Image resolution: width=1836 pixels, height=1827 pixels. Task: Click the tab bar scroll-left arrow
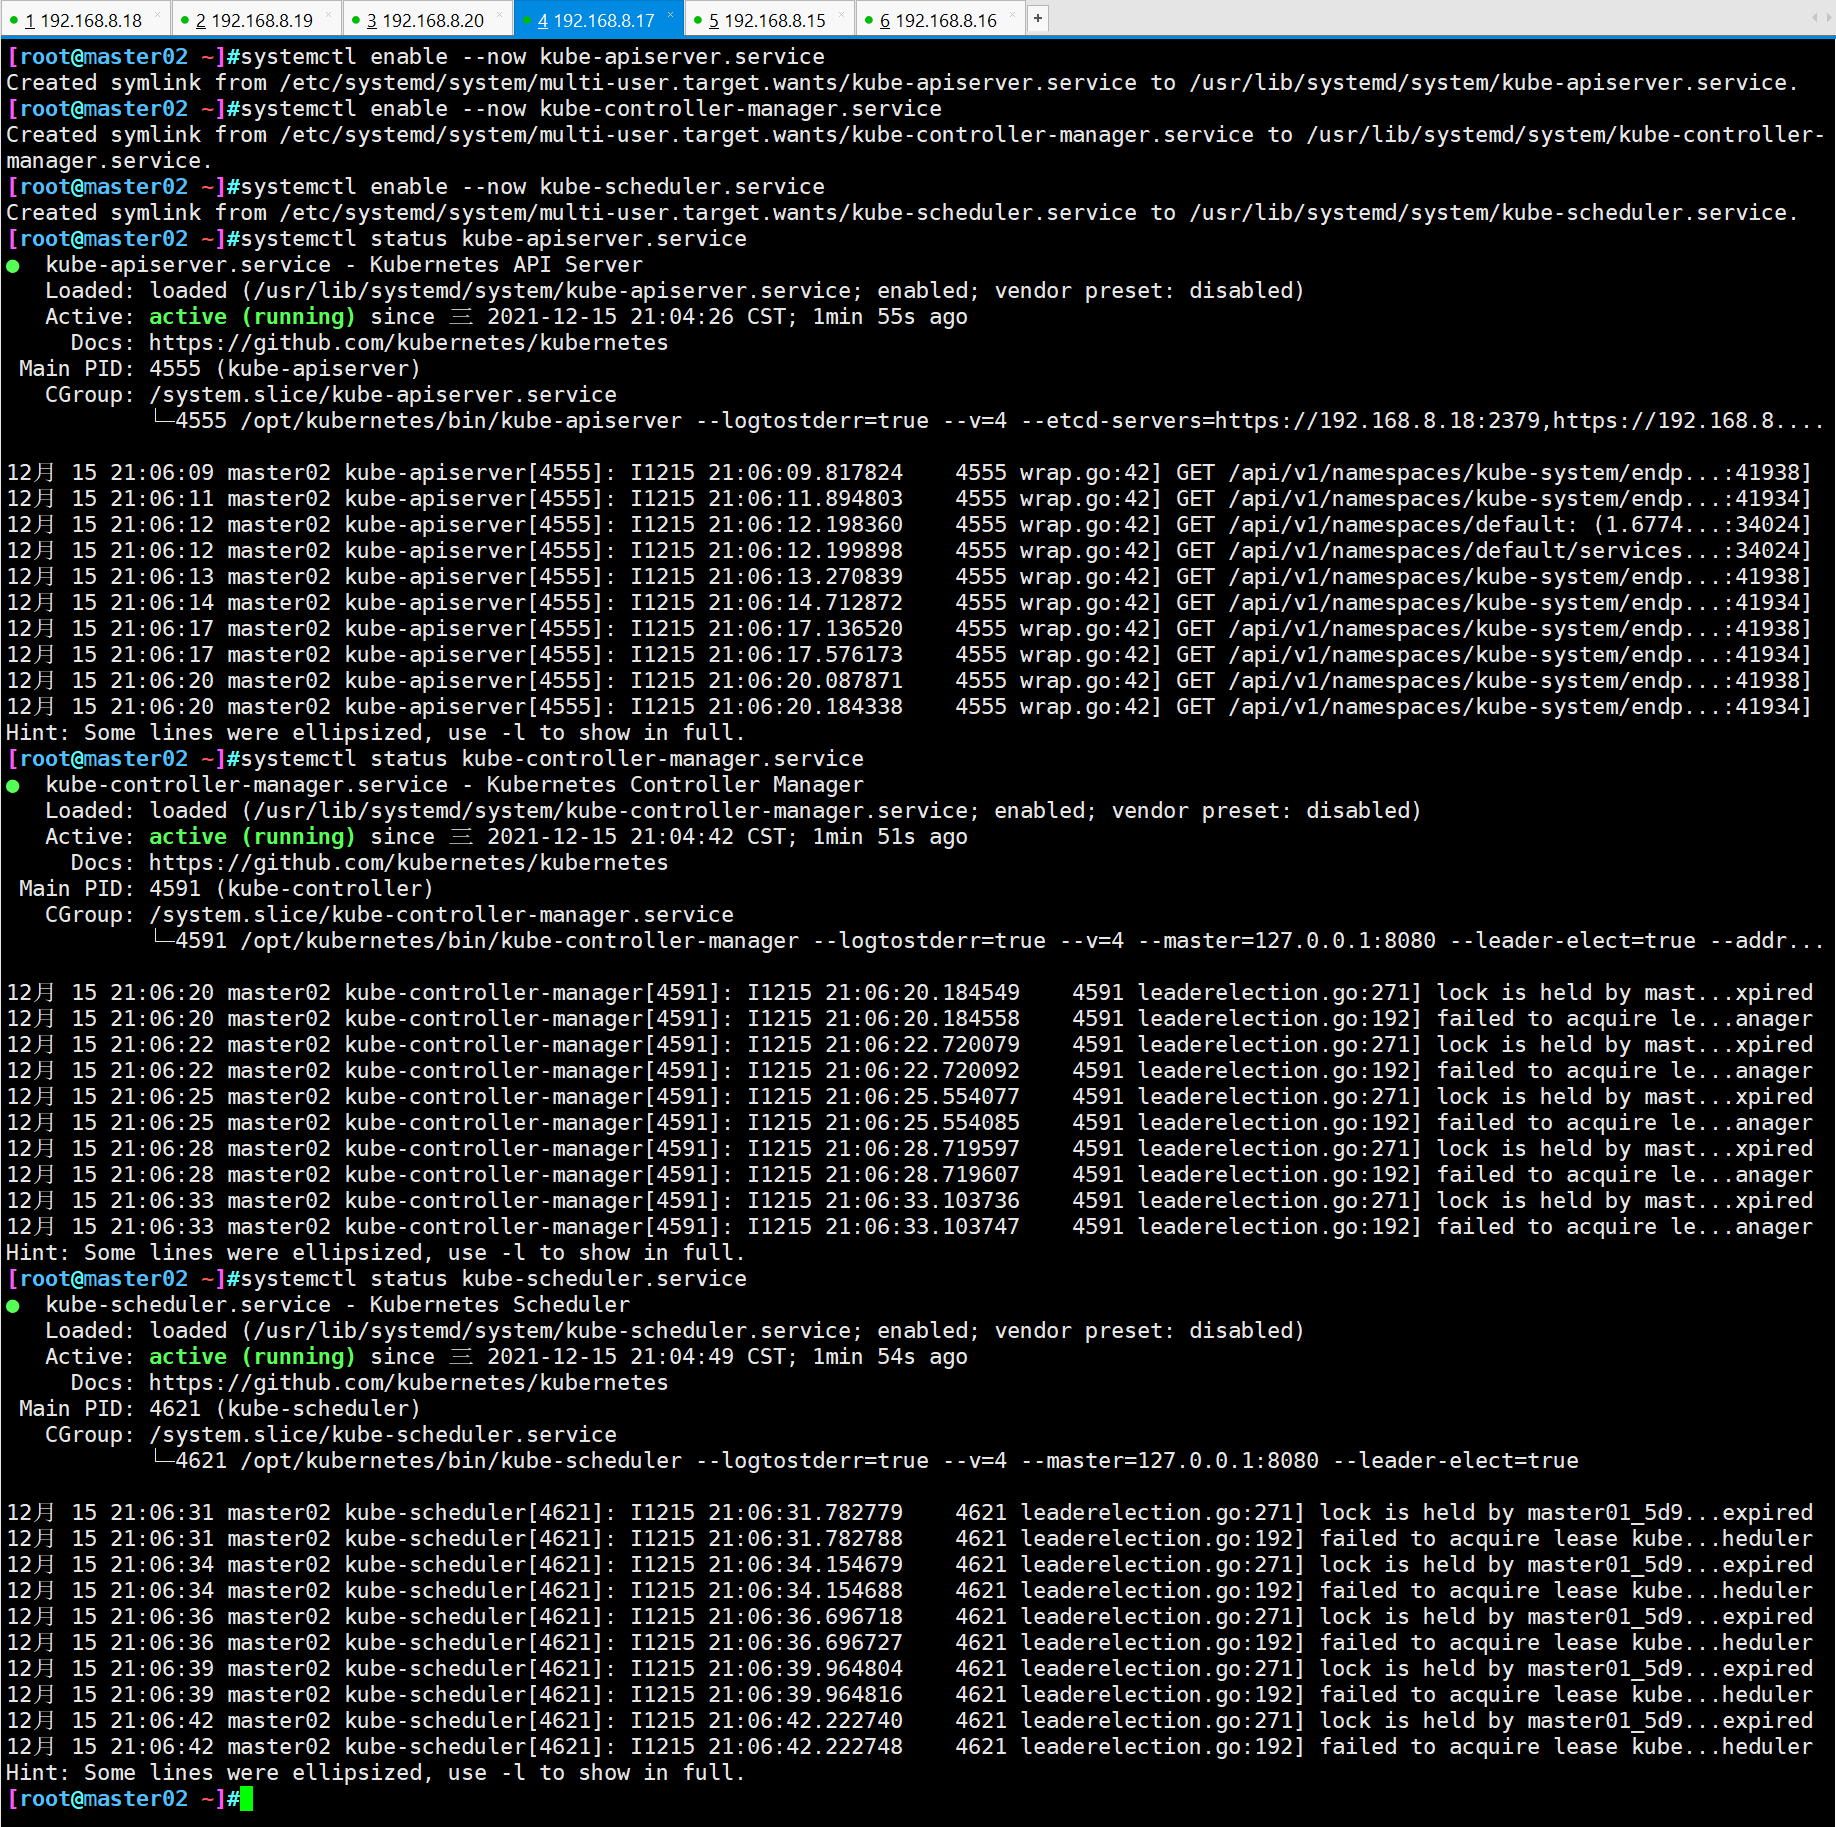pos(1814,18)
